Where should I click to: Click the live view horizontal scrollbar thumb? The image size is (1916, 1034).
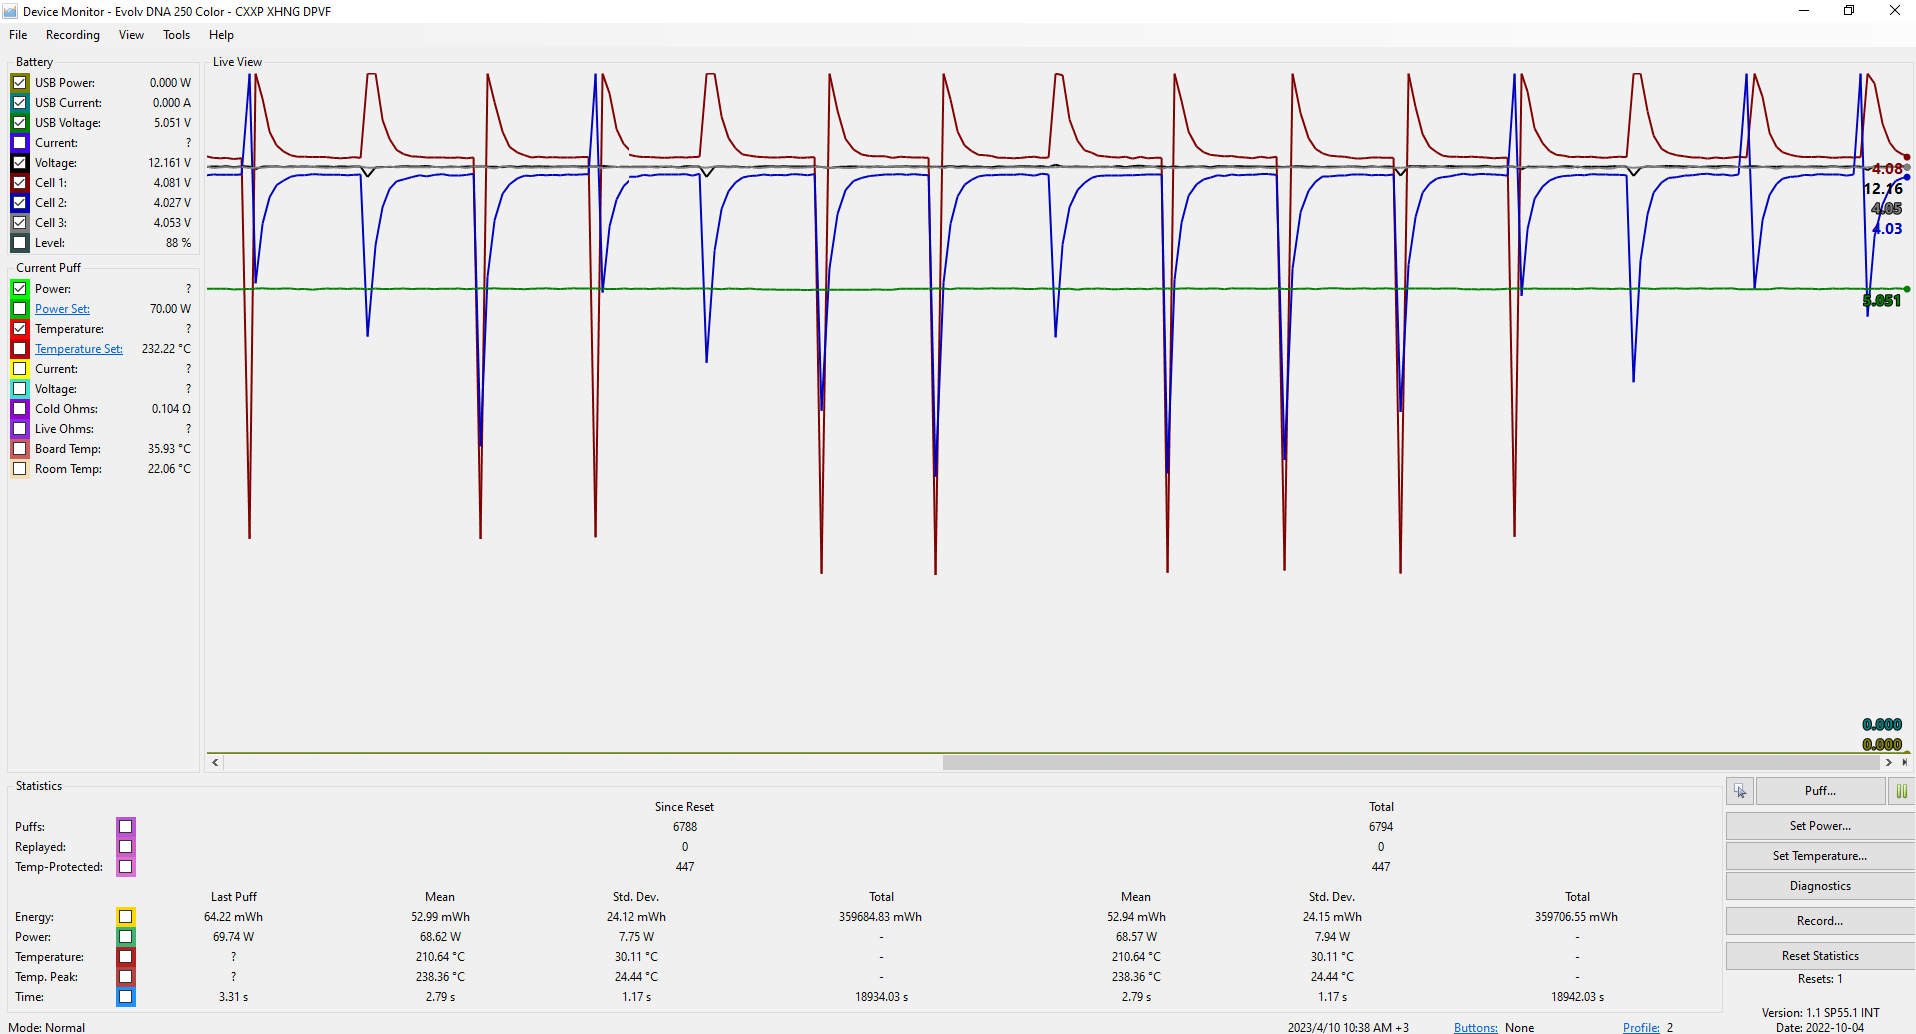pos(1410,763)
